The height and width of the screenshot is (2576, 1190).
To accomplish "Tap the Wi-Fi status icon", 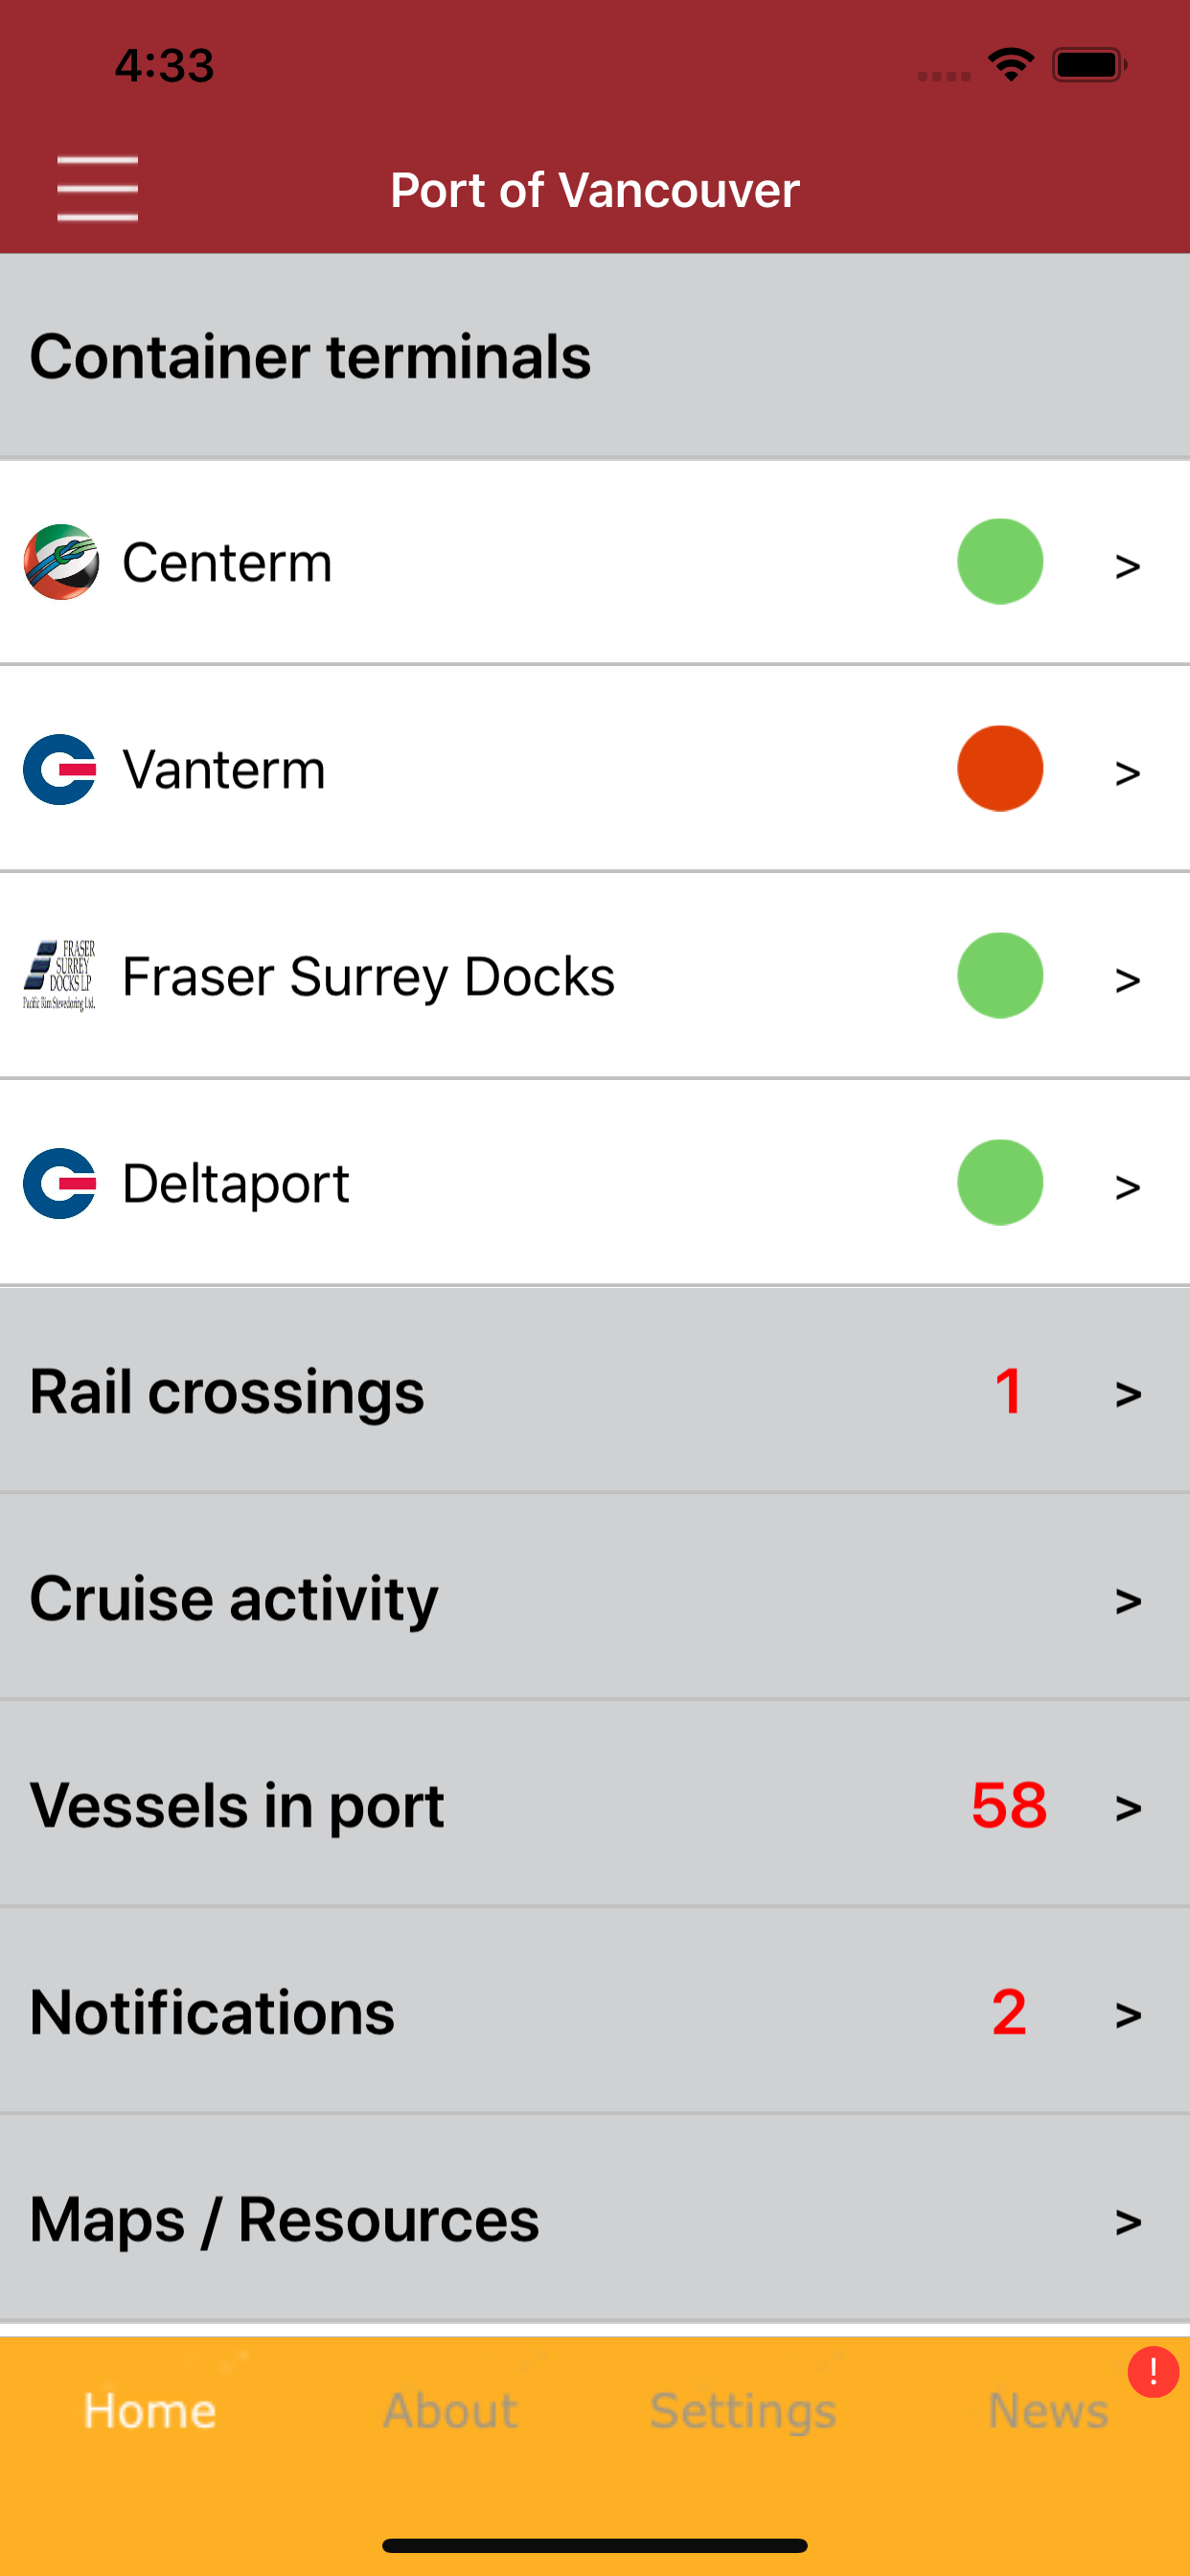I will (x=1011, y=65).
